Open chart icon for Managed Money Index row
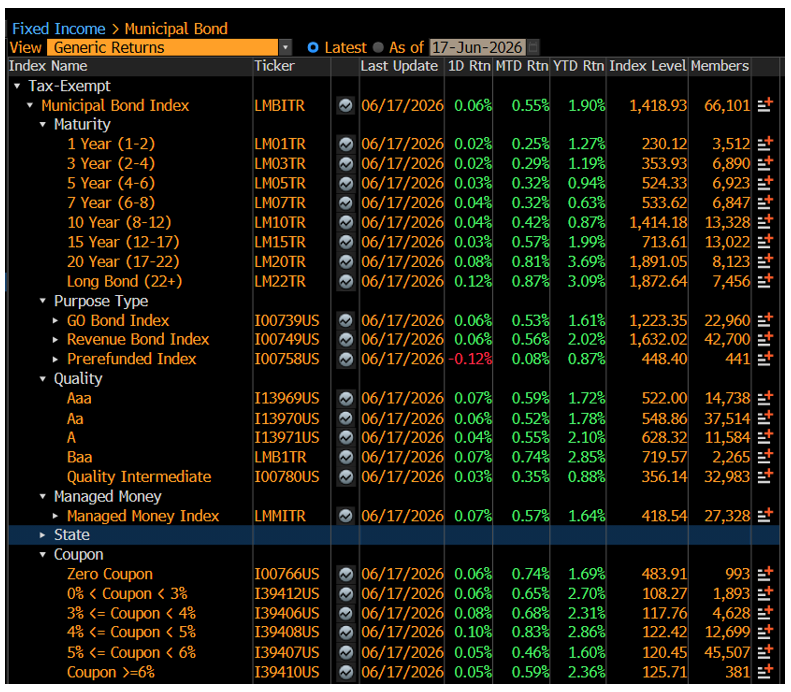Image resolution: width=791 pixels, height=692 pixels. point(346,516)
